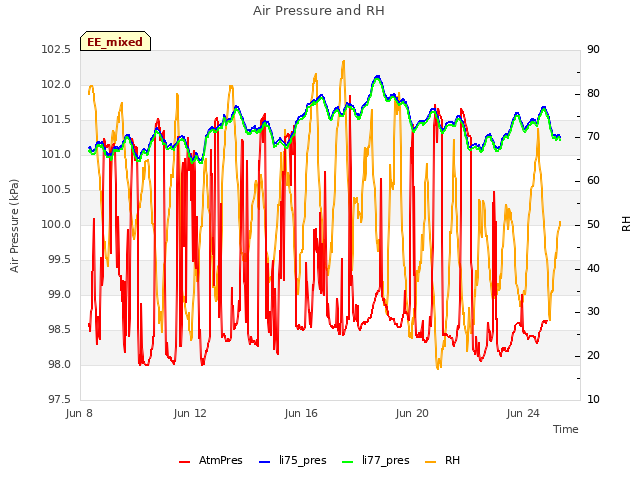Click the 100.5 pressure axis value
Viewport: 640px width, 480px height.
coord(56,189)
